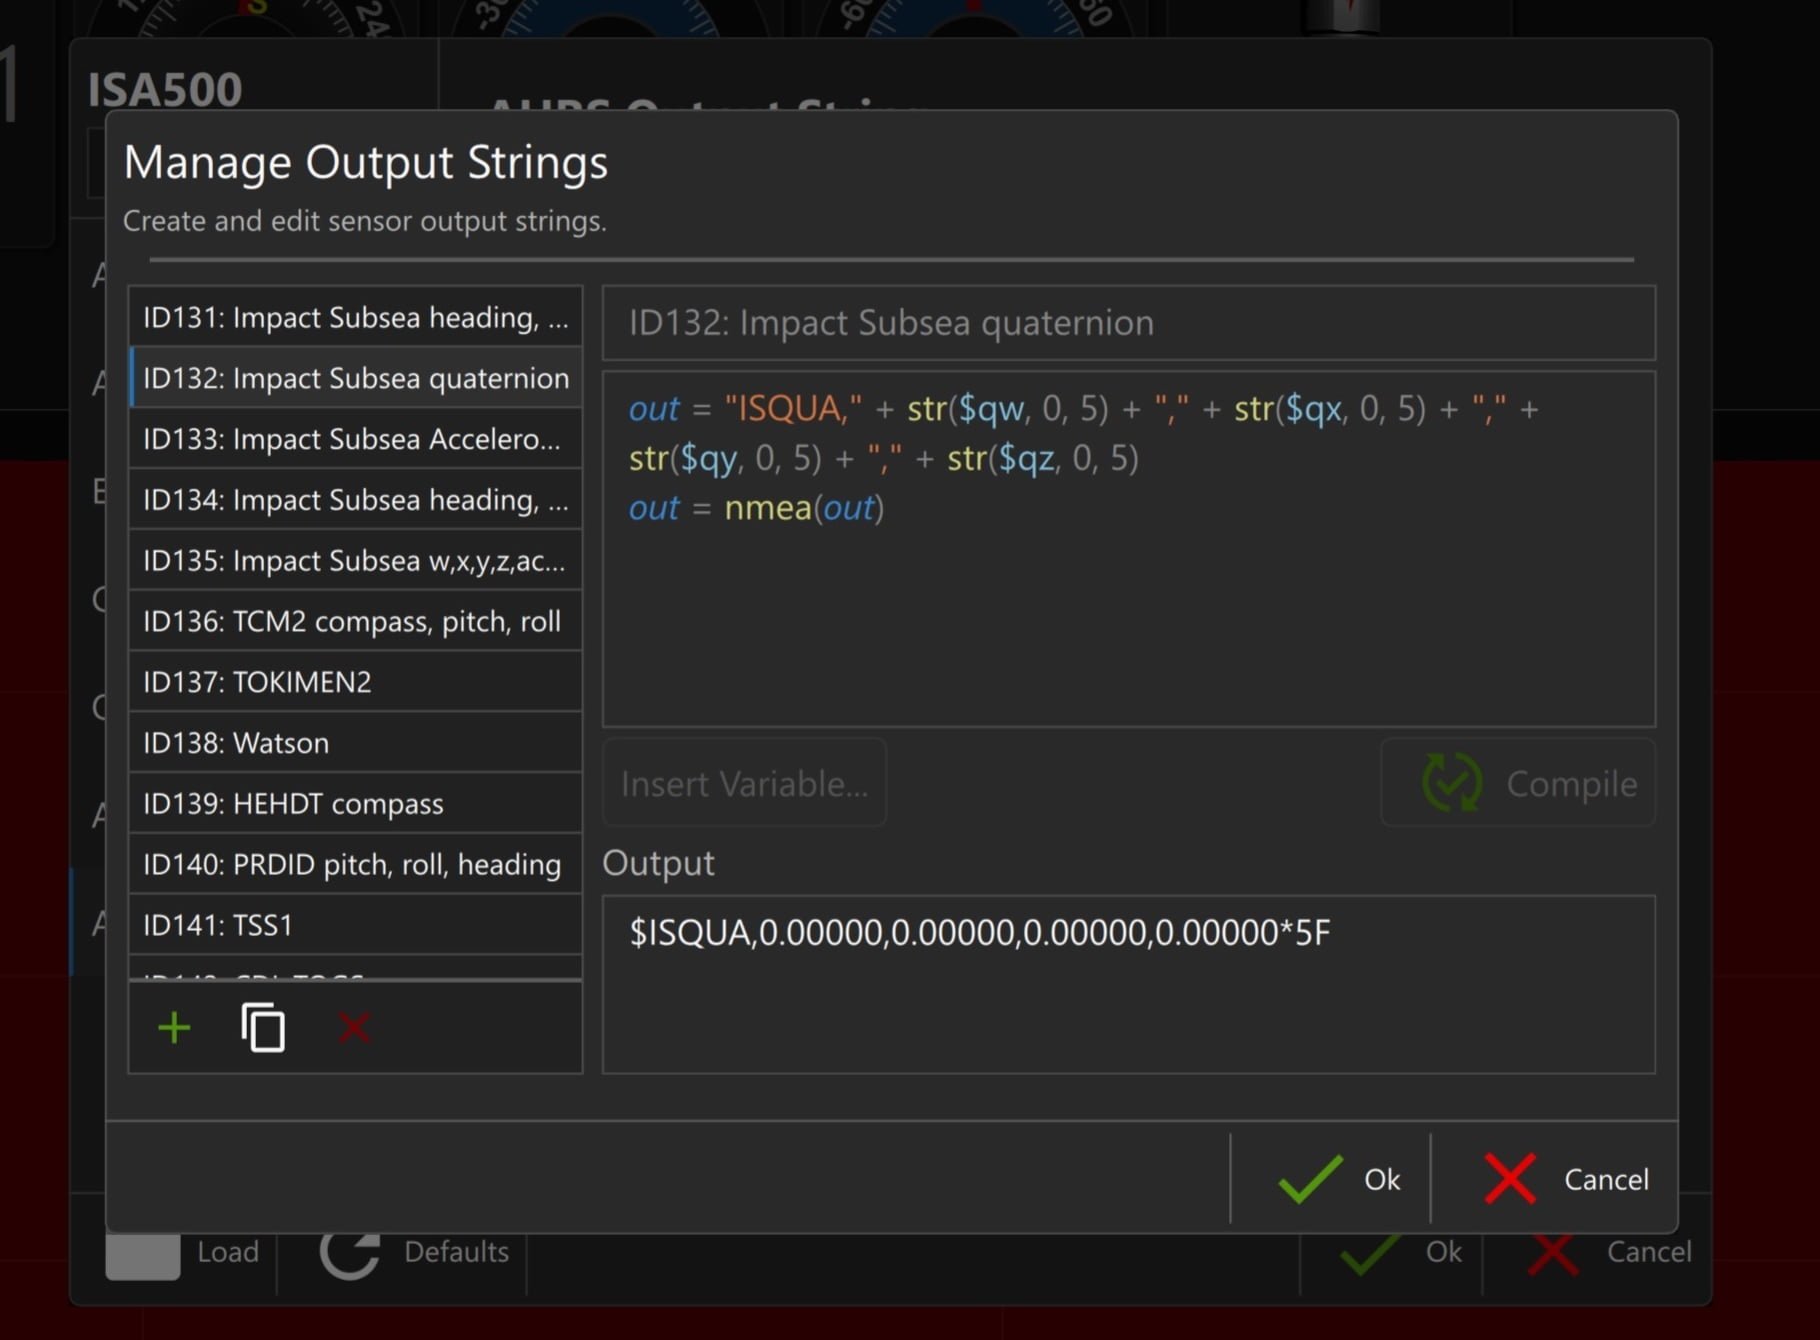Click Ok in the background ISA500 window

(1400, 1252)
